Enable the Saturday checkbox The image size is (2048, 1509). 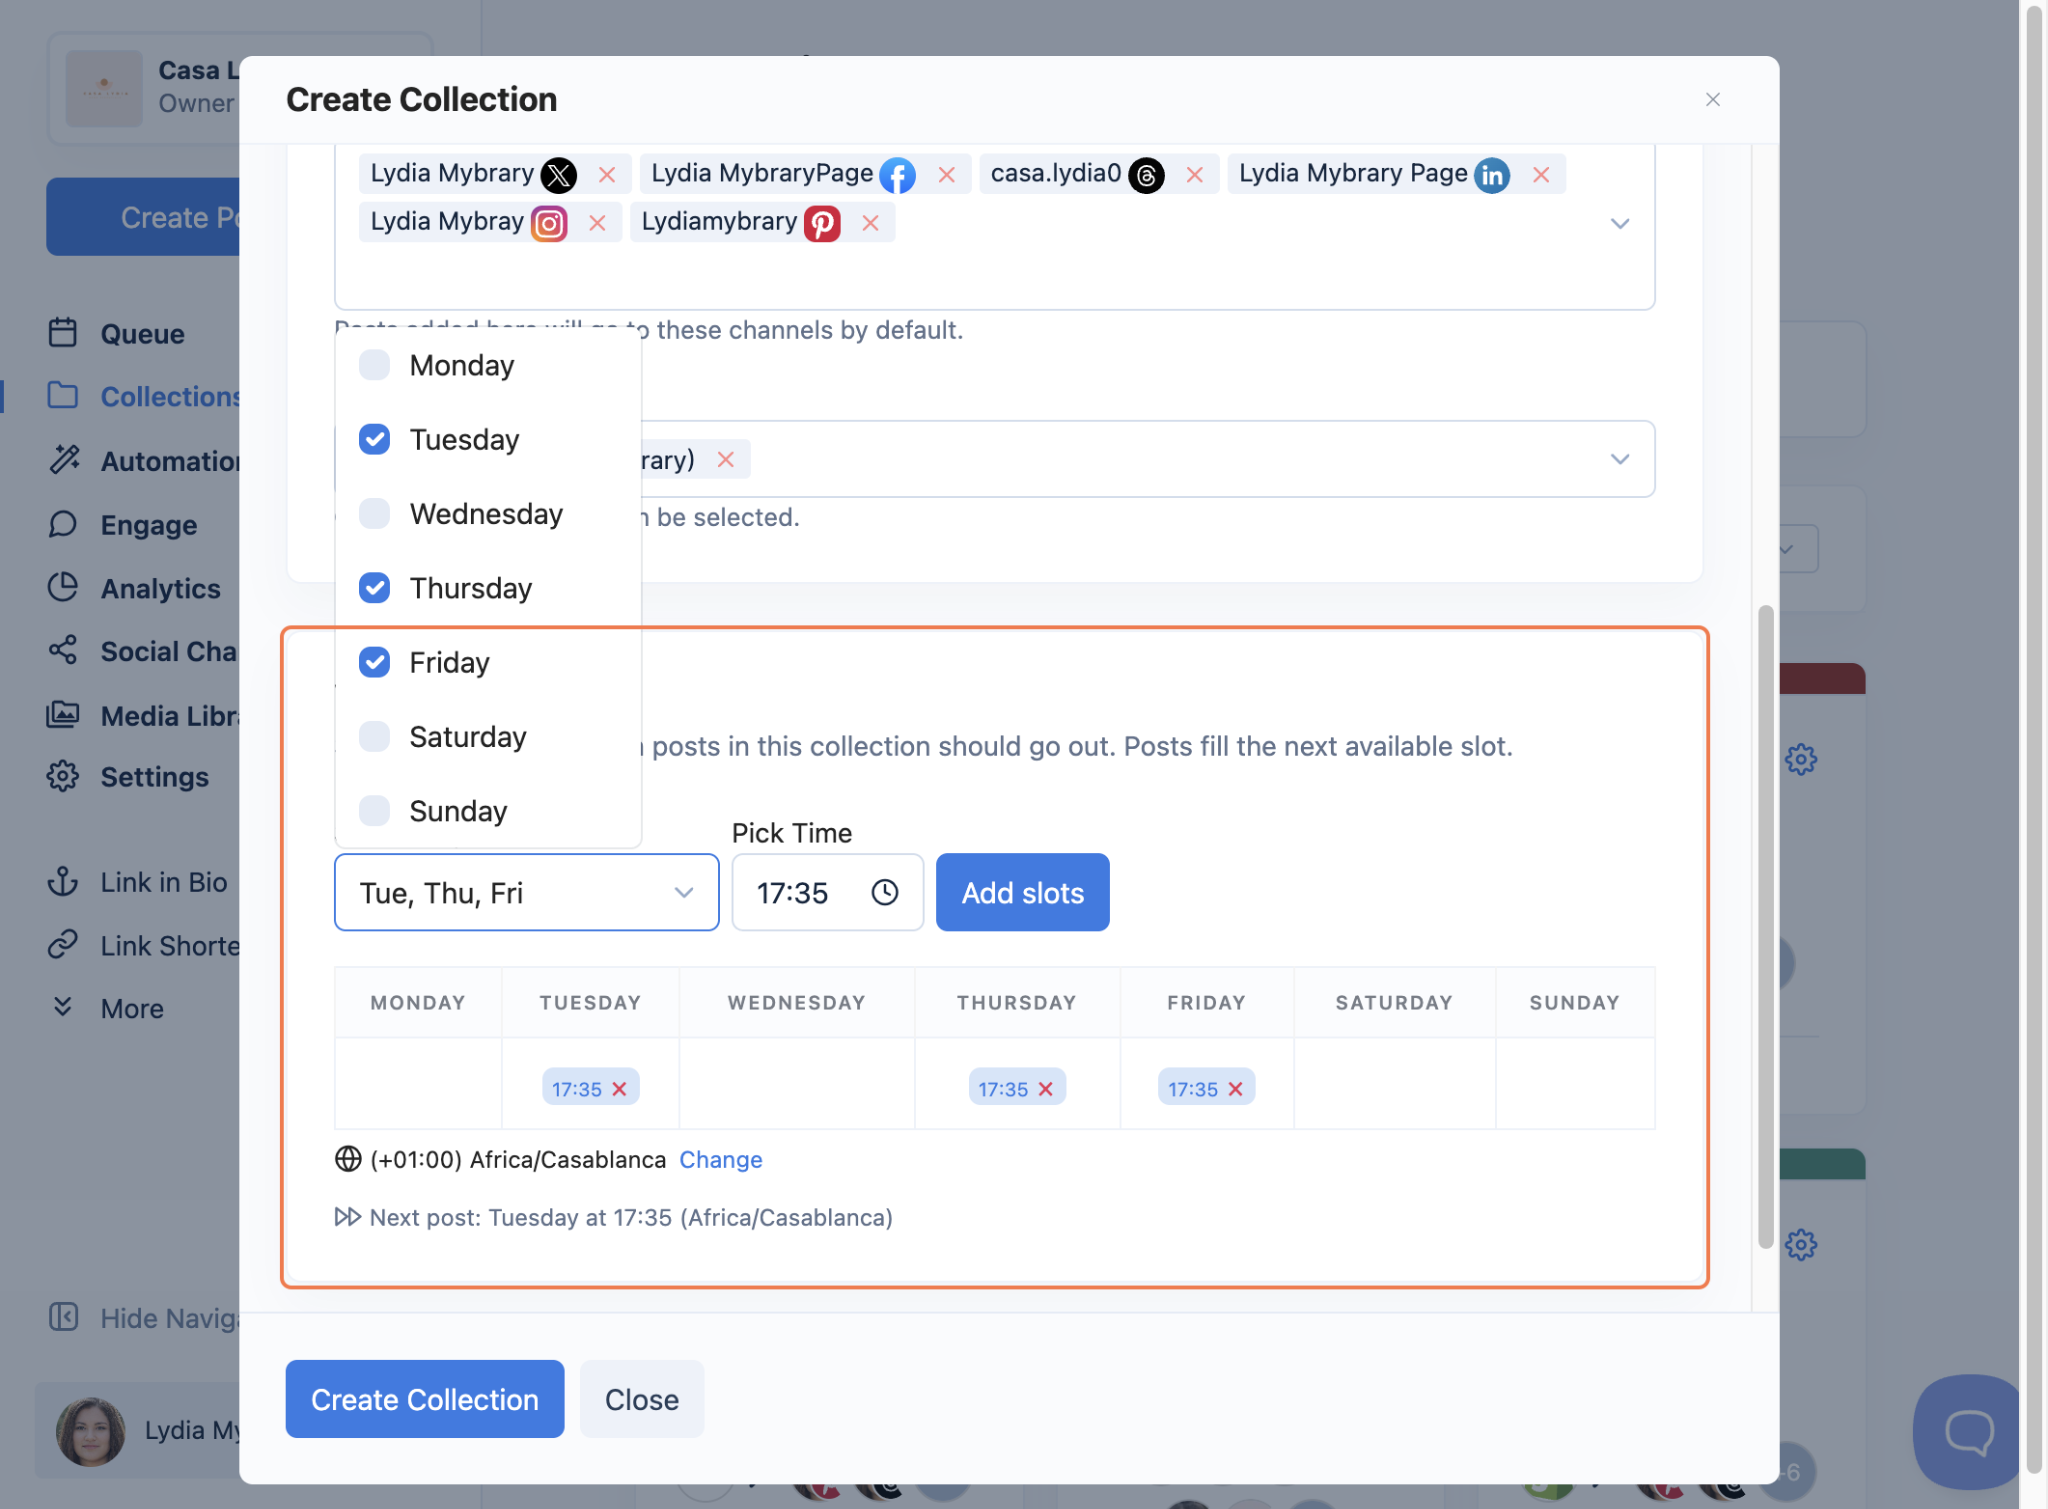(x=375, y=737)
